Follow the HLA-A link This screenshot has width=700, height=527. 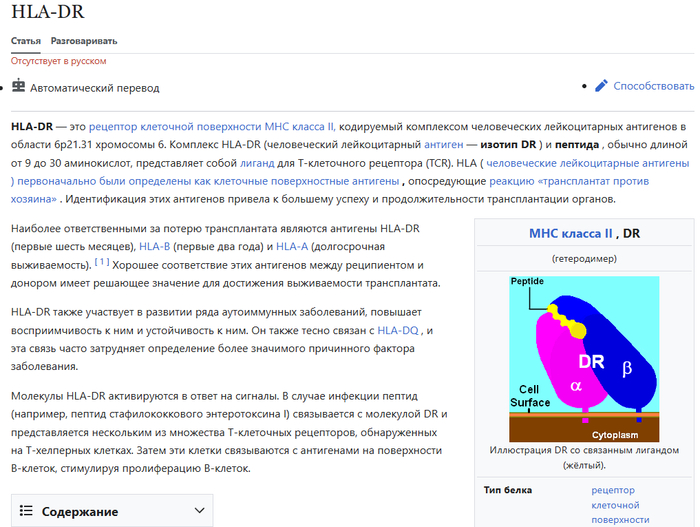pos(292,246)
